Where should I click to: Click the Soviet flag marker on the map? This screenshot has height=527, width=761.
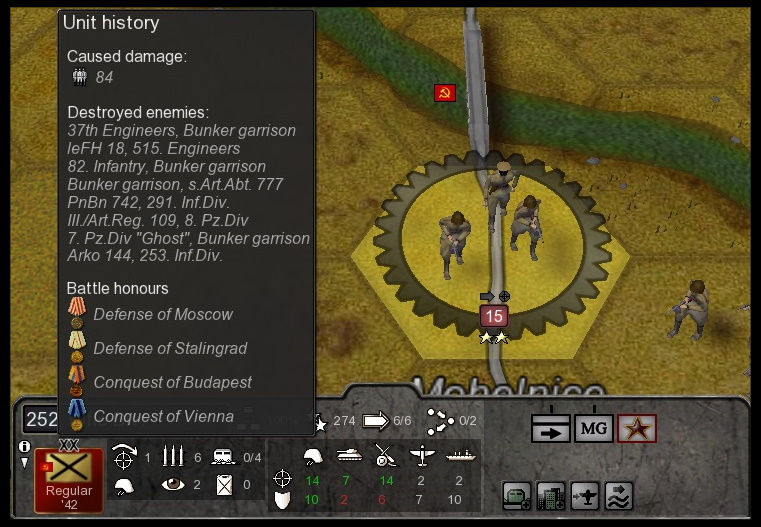(x=445, y=93)
